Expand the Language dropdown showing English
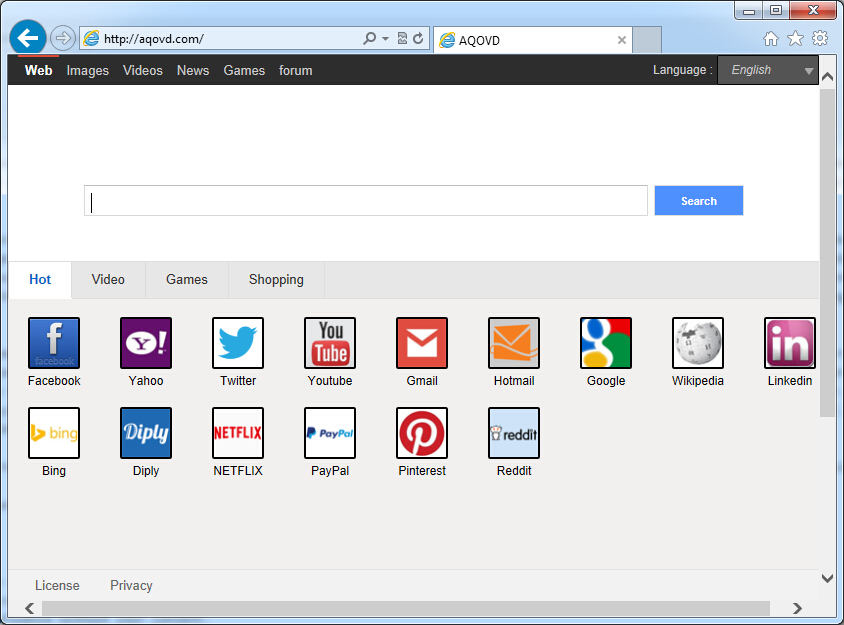 (768, 70)
